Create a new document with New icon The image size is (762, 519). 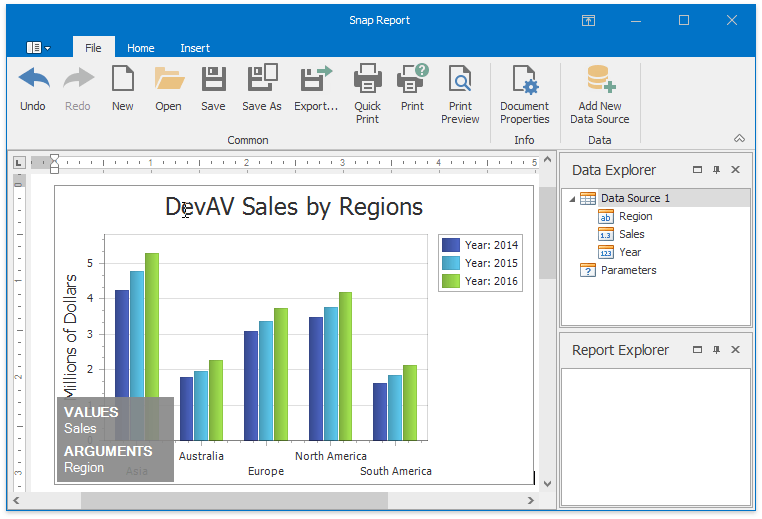point(122,79)
